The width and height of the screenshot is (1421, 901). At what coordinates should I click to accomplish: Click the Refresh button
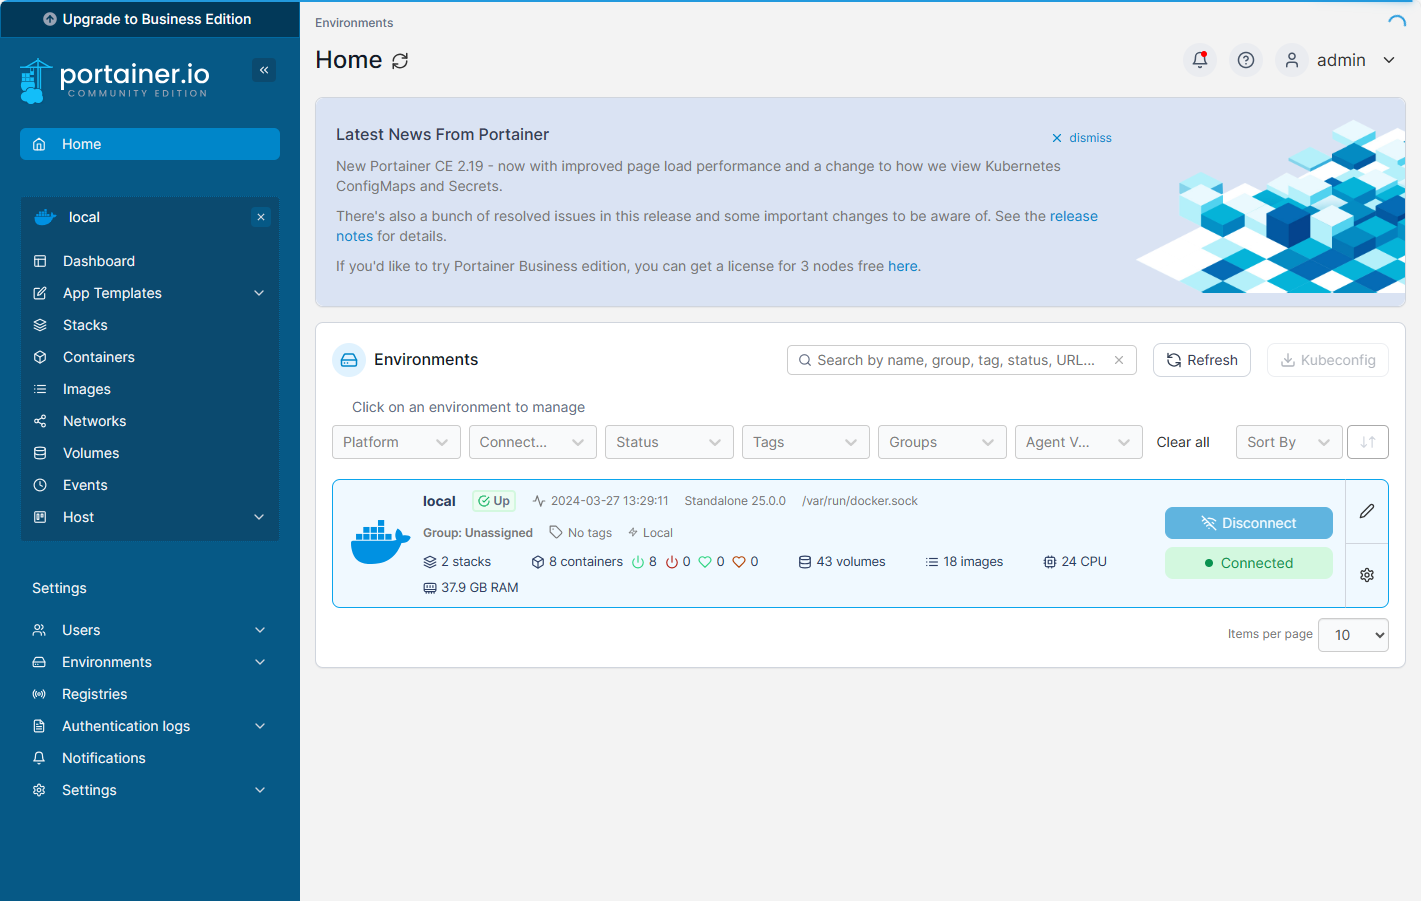point(1202,360)
